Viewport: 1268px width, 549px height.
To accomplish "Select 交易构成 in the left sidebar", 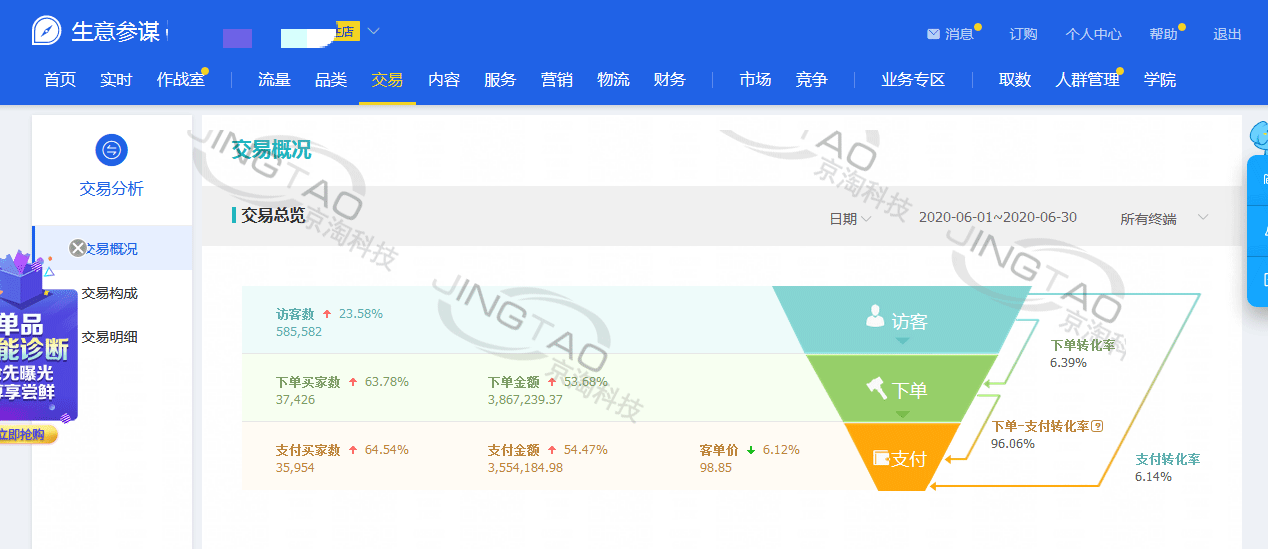I will coord(109,293).
